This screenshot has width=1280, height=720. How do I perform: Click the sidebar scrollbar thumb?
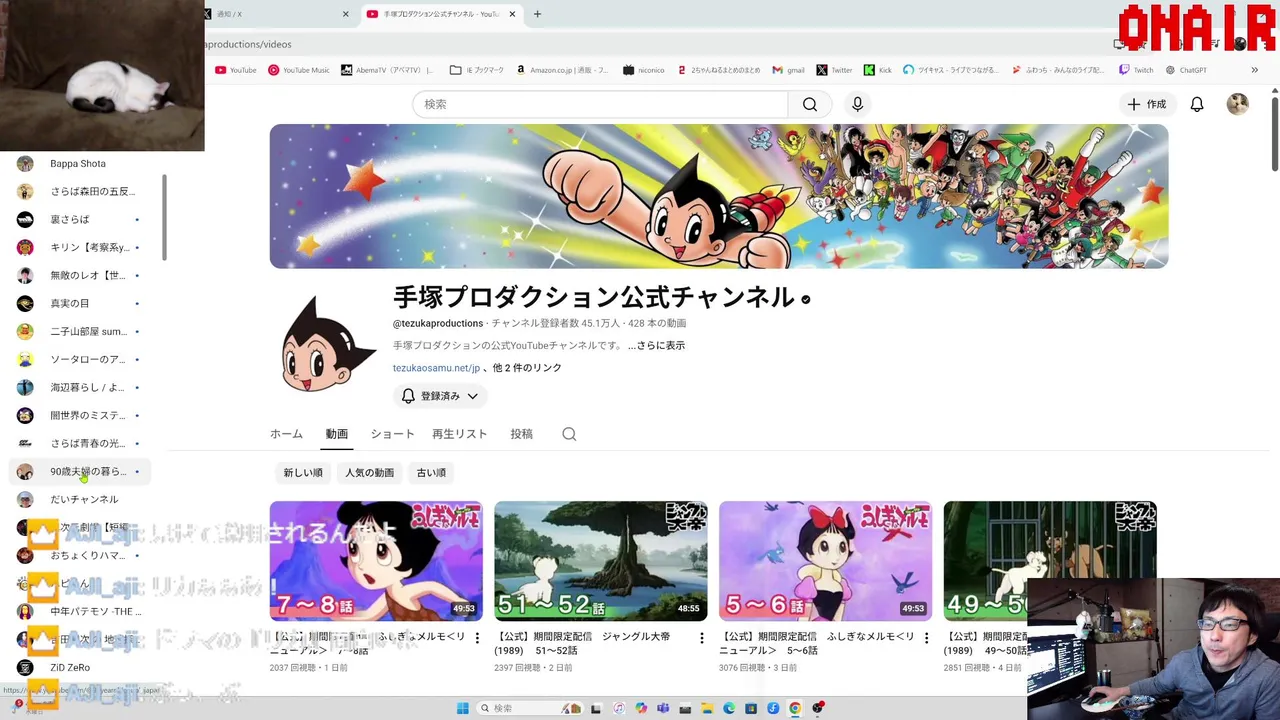pos(163,218)
